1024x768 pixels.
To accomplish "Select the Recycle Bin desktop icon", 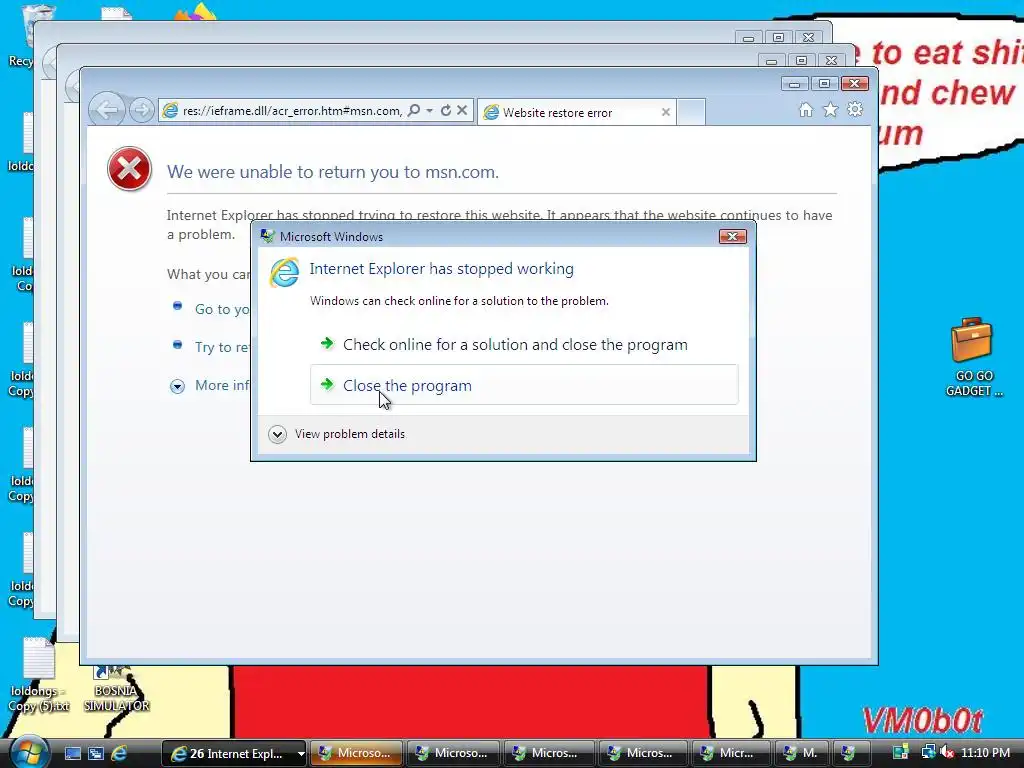I will pyautogui.click(x=22, y=36).
